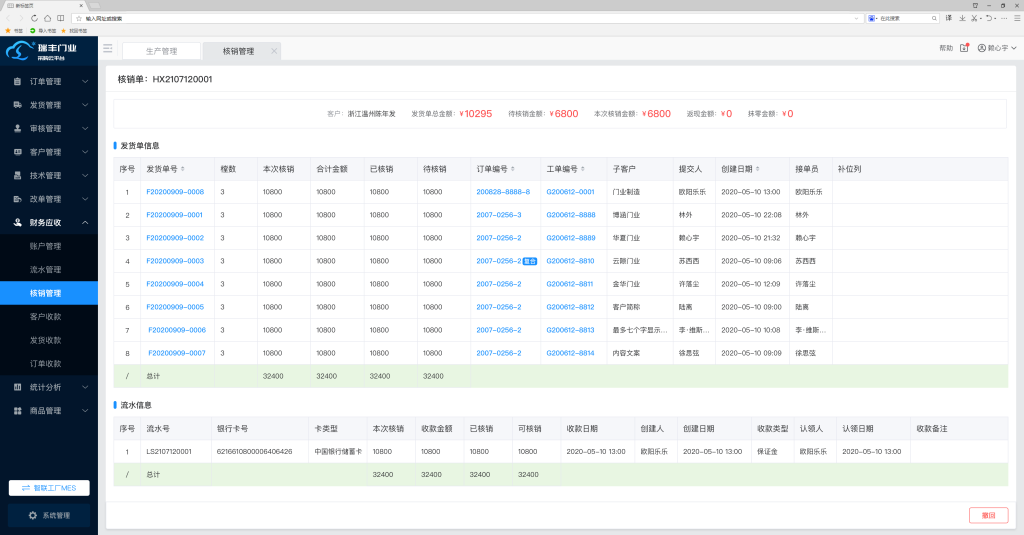Expand the 发货管理 menu chevron
The image size is (1024, 535).
85,105
